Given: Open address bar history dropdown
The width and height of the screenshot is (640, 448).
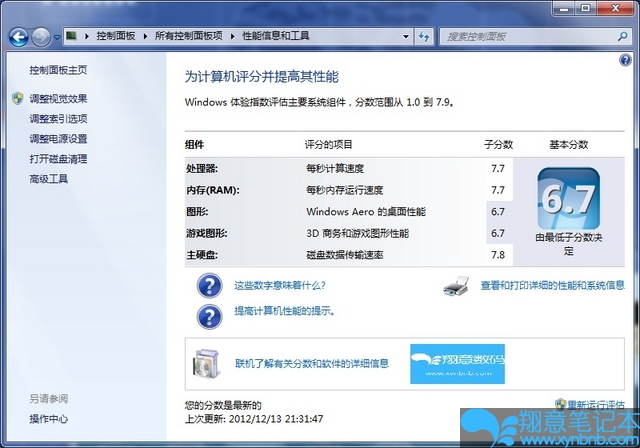Looking at the screenshot, I should click(406, 36).
